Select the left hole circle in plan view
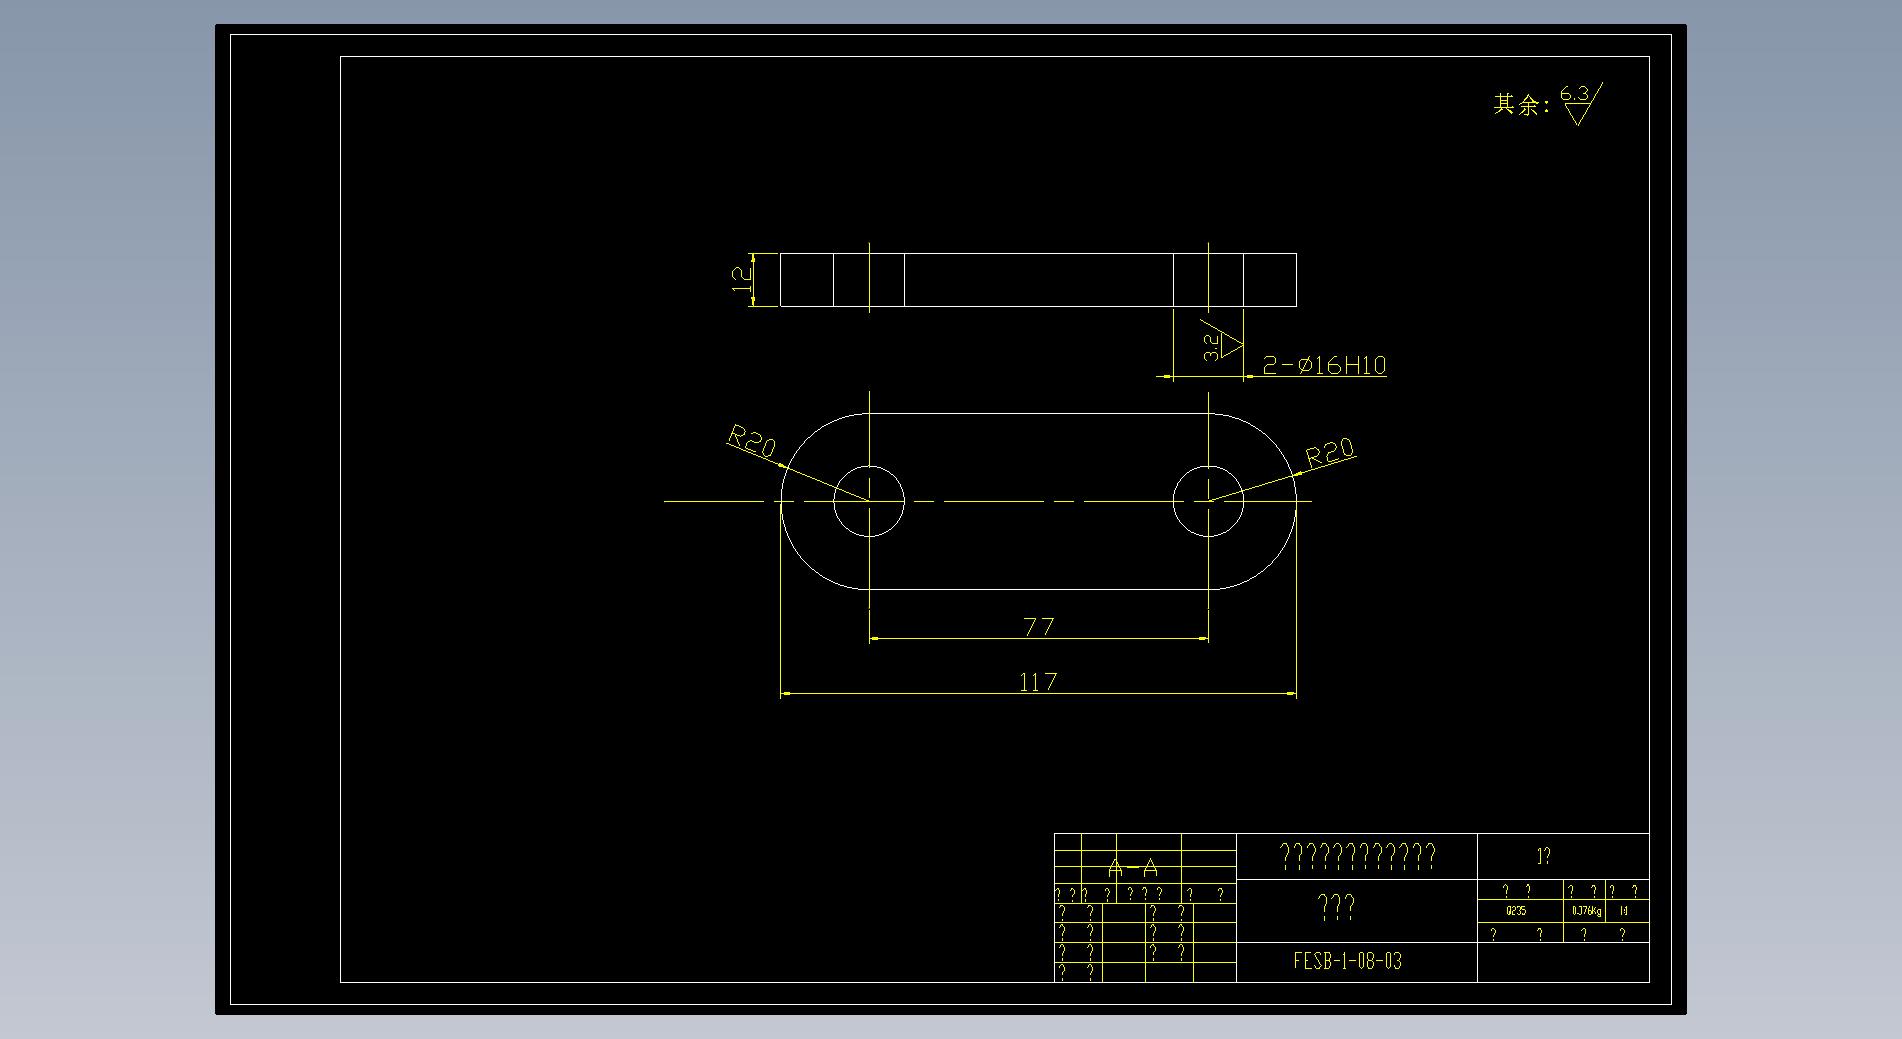 (x=869, y=501)
